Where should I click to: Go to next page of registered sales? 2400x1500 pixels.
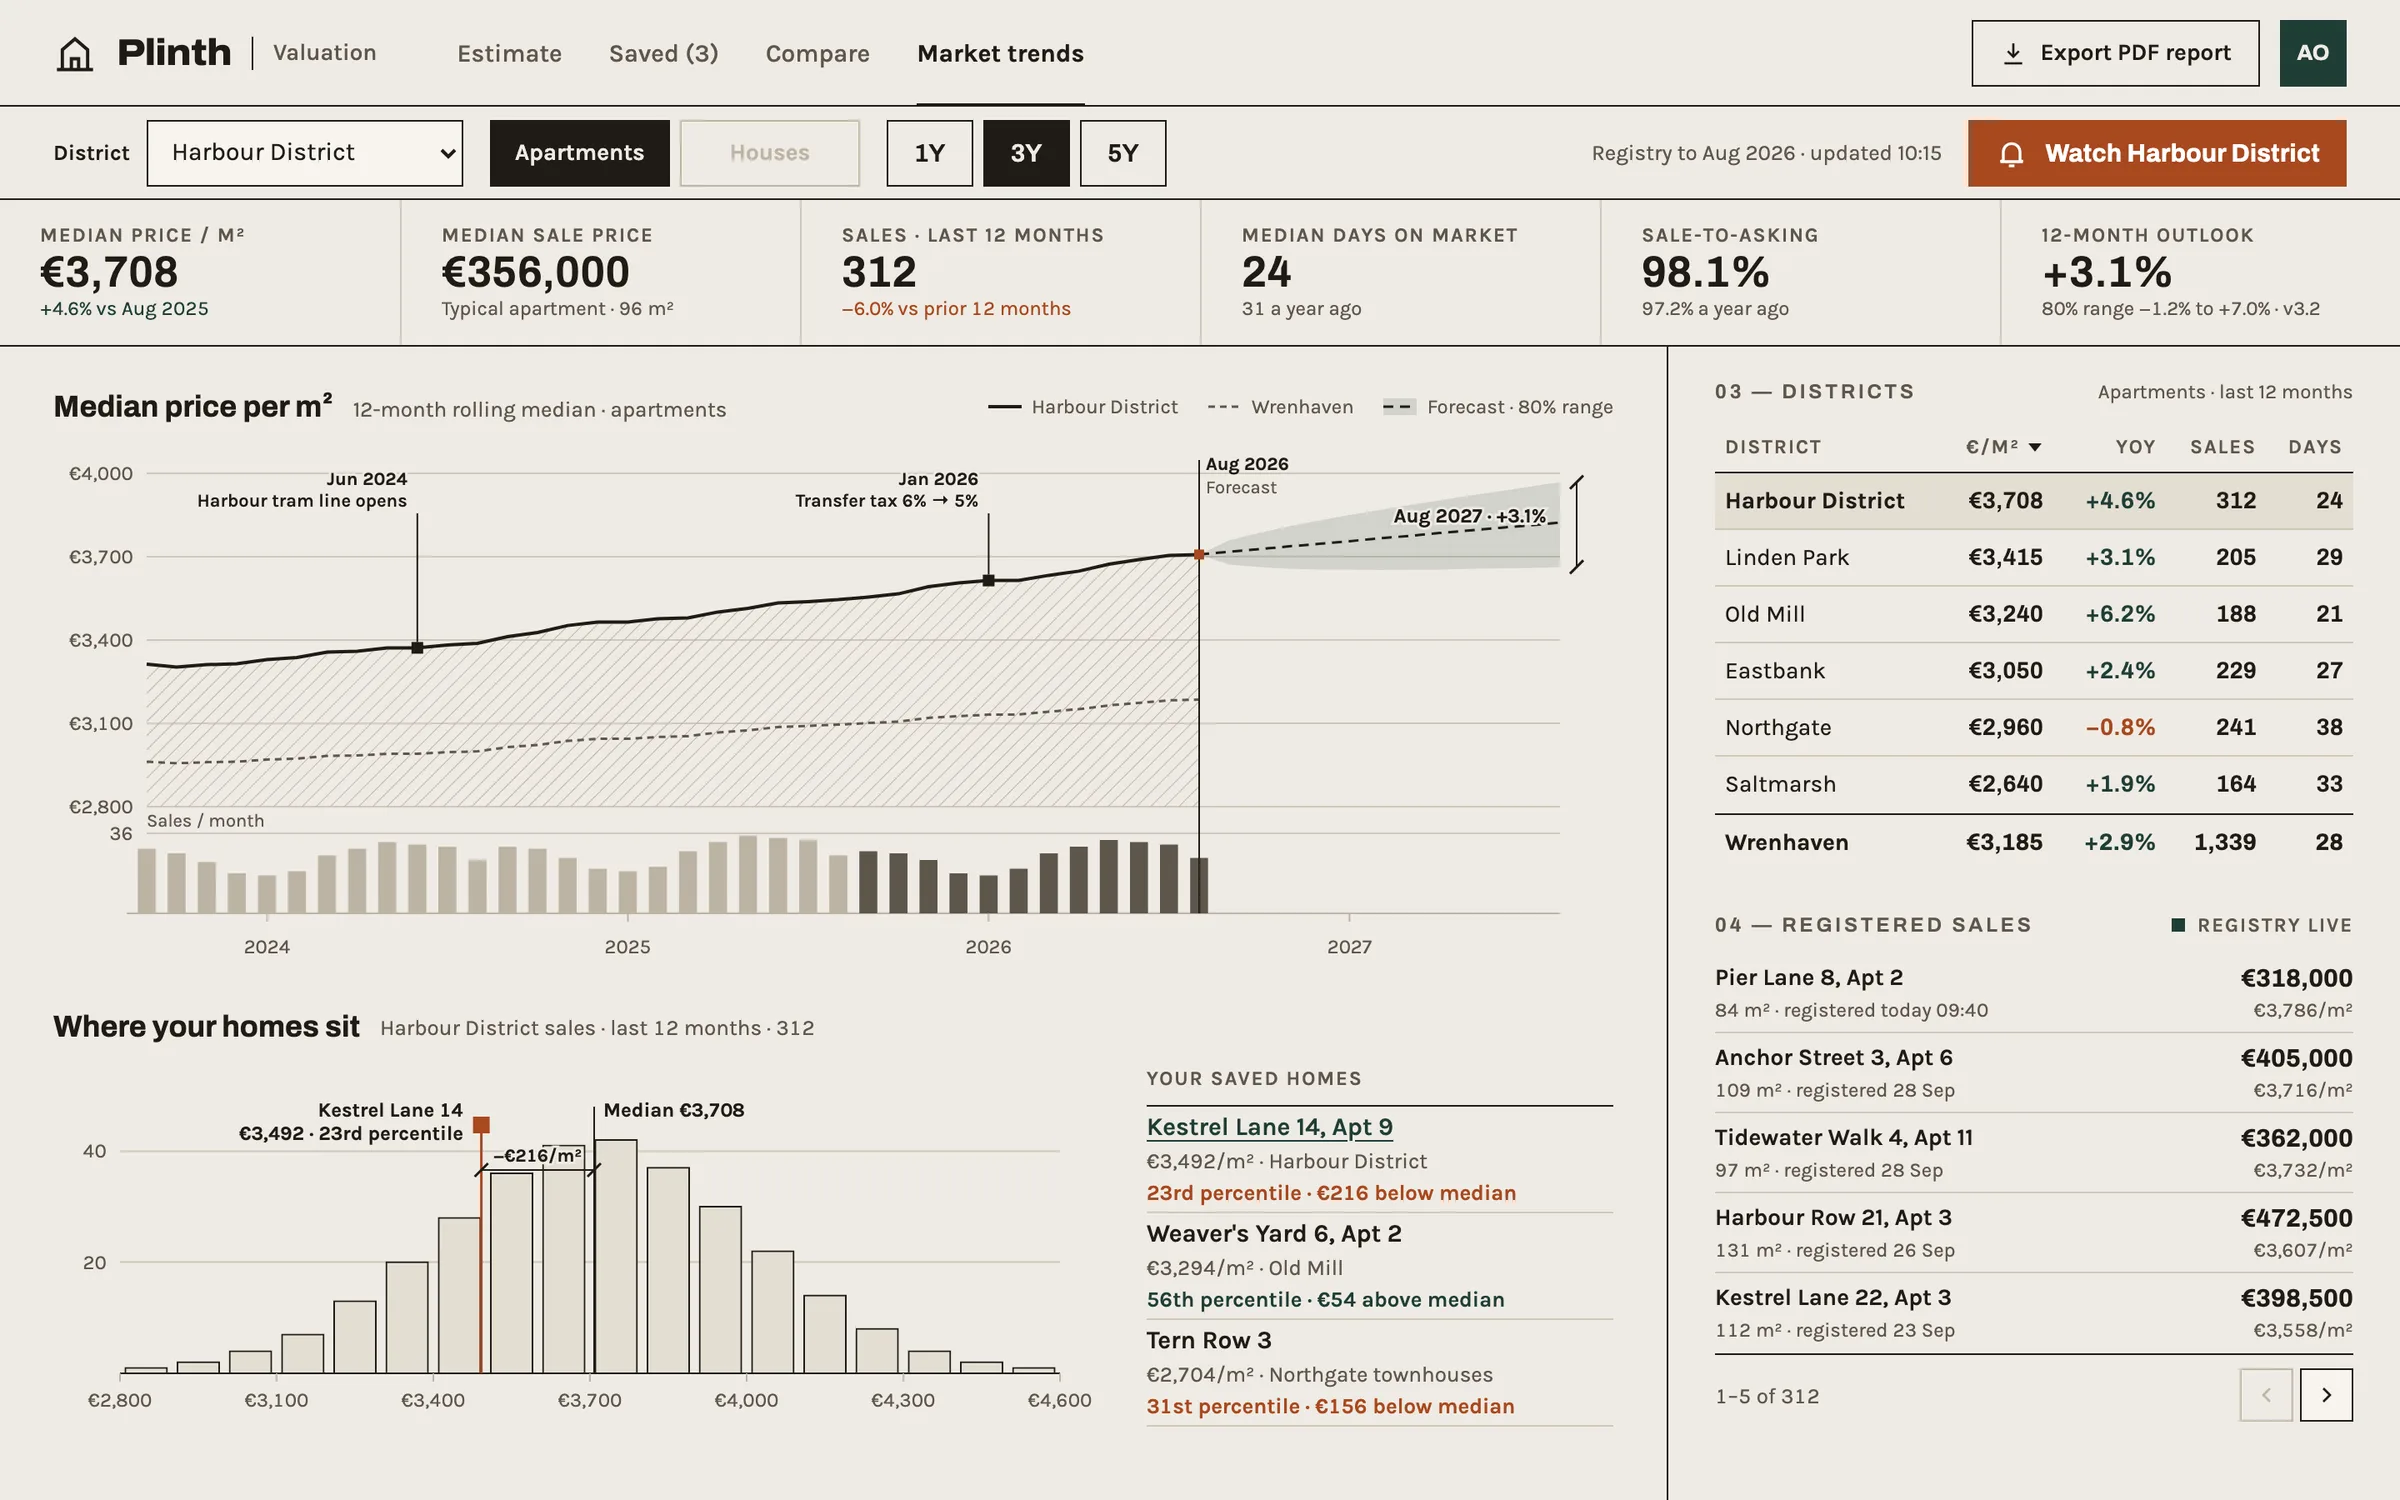click(2326, 1394)
